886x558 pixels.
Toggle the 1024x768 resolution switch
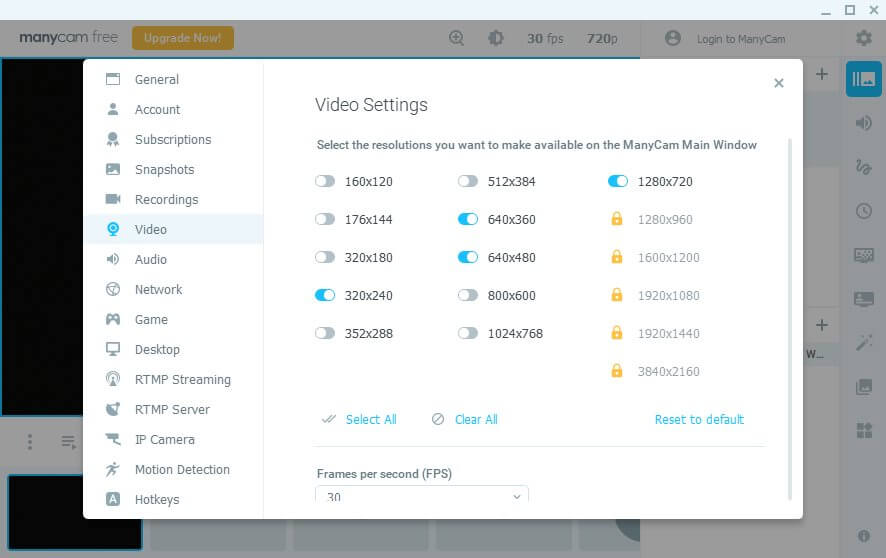[x=468, y=333]
